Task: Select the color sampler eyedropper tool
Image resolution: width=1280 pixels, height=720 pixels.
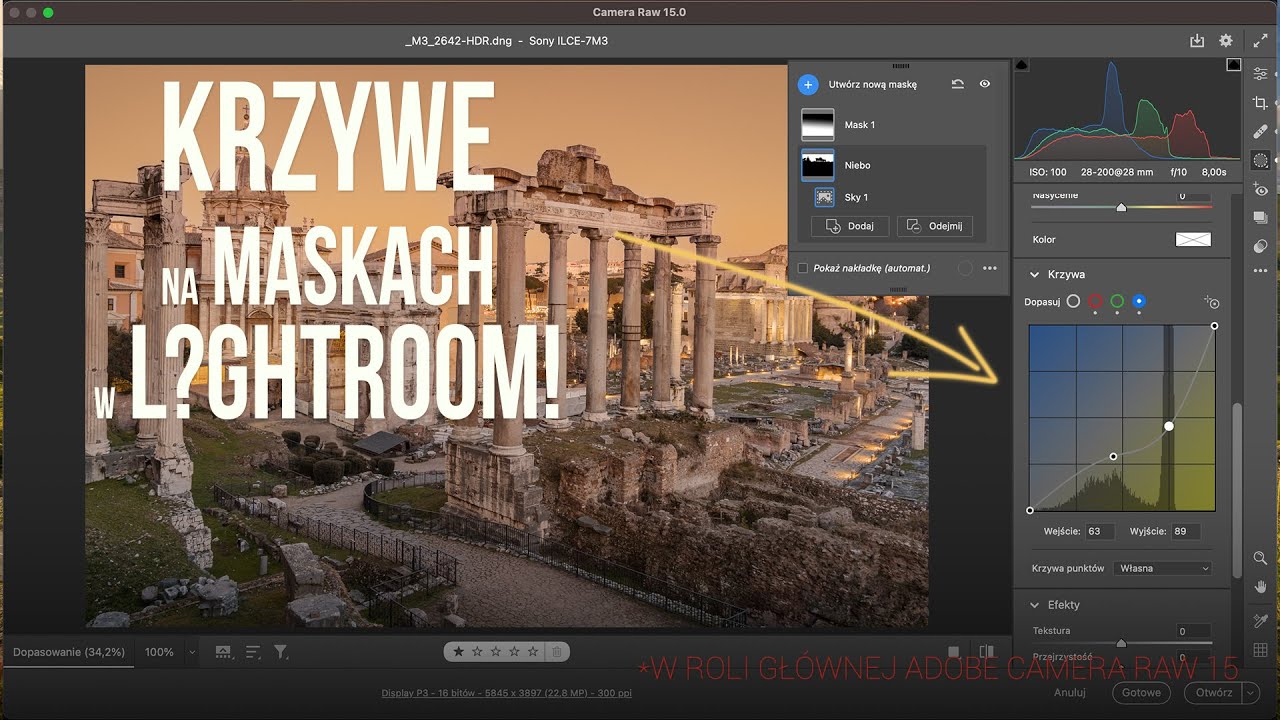Action: click(1260, 622)
